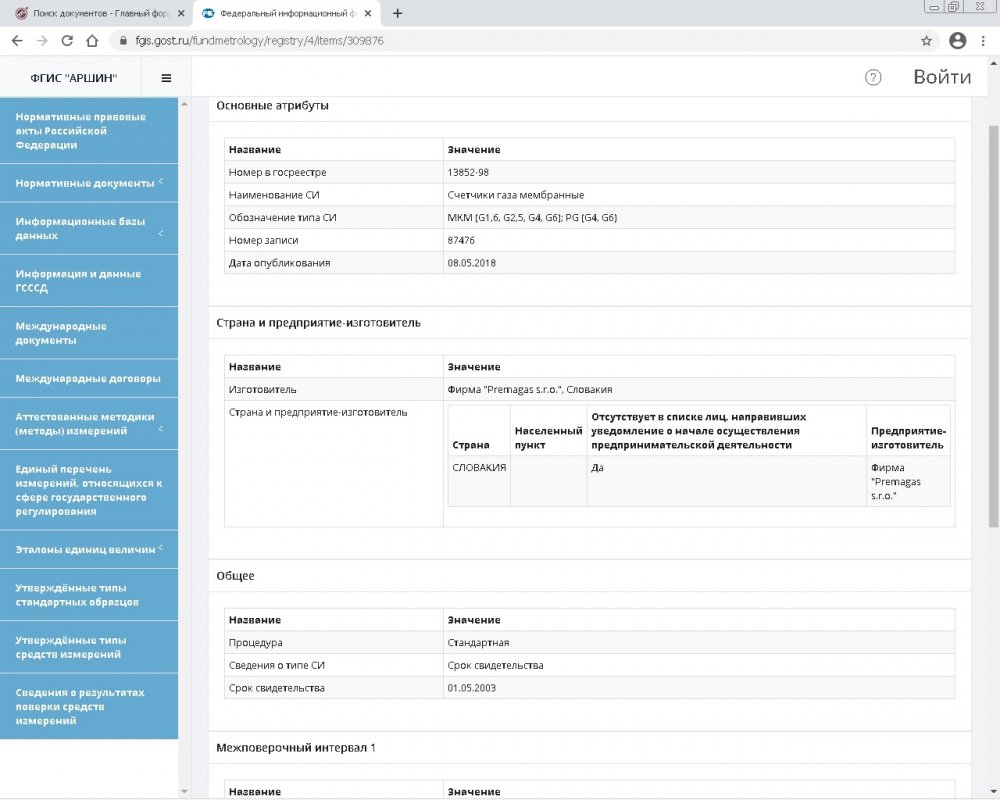Open a new browser tab
Screen dimensions: 1000x800
[x=398, y=13]
